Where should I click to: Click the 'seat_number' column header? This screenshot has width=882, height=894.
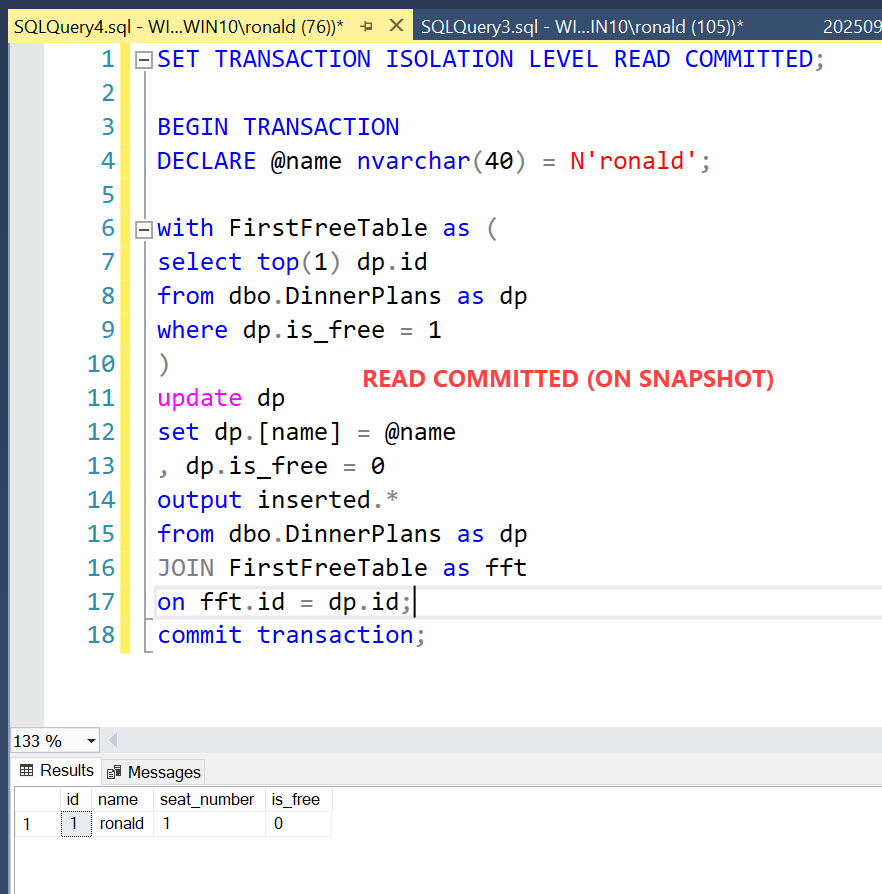coord(207,799)
